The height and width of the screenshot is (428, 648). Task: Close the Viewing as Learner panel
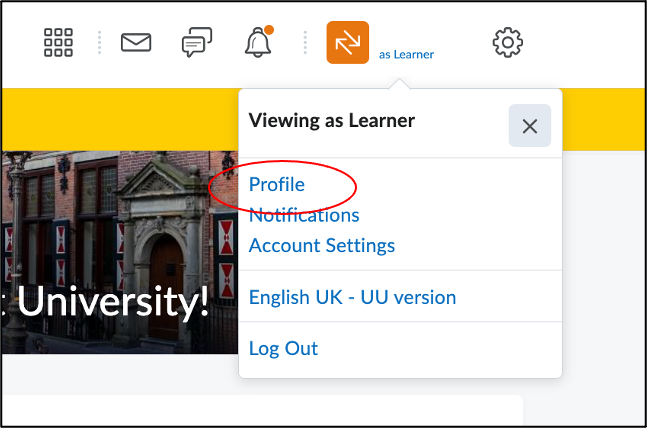tap(529, 126)
